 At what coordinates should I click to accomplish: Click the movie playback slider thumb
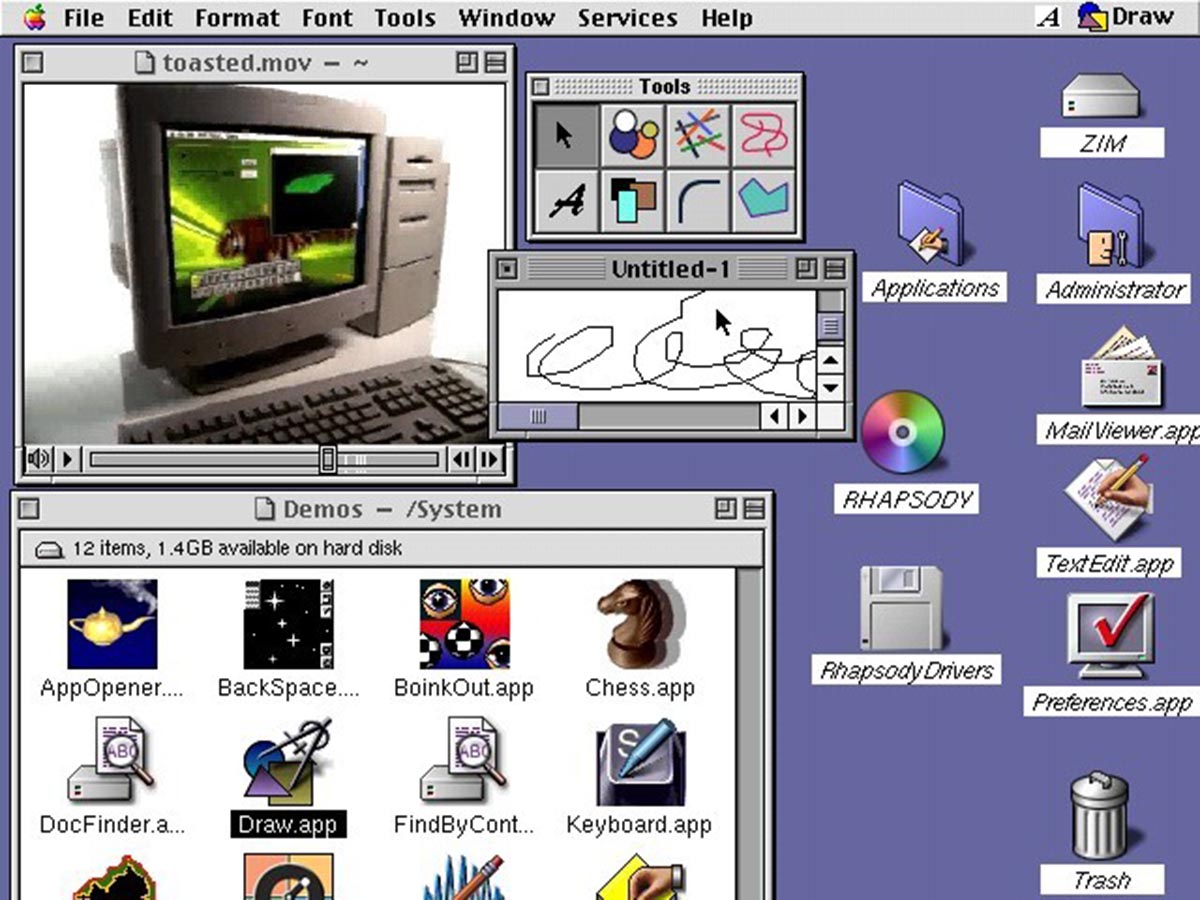pos(327,459)
